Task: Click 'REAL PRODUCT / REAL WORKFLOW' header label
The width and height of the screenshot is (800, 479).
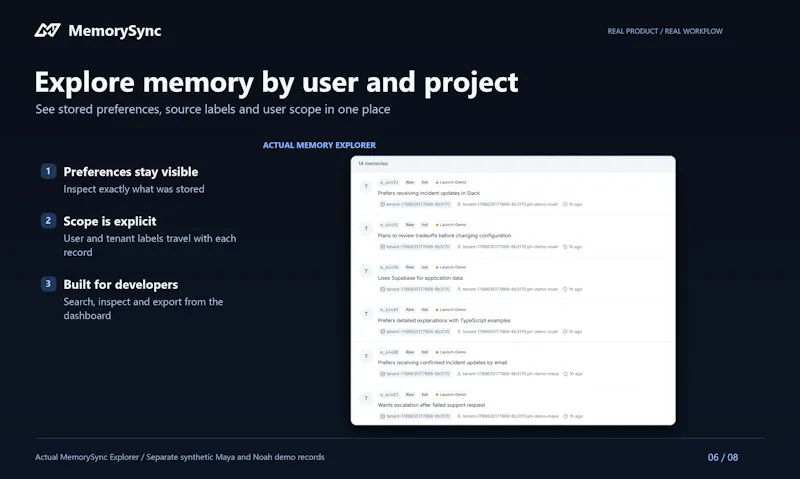Action: pyautogui.click(x=665, y=31)
